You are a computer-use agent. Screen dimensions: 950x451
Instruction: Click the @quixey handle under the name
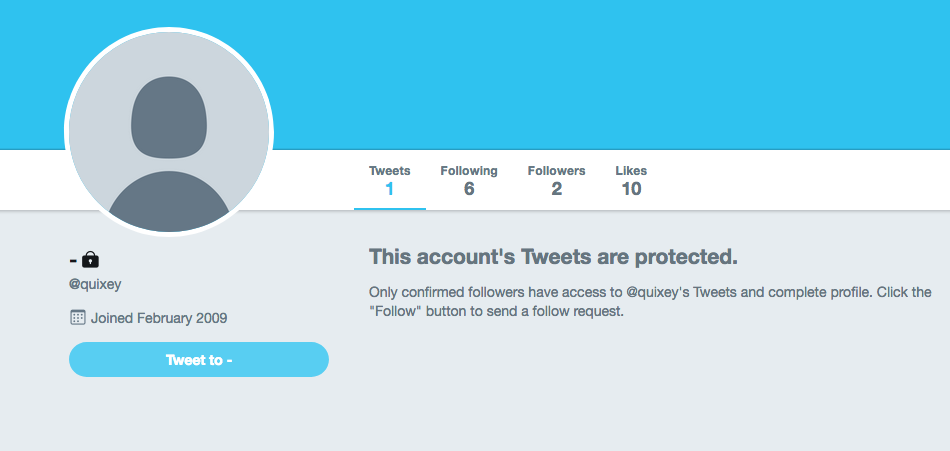coord(95,284)
